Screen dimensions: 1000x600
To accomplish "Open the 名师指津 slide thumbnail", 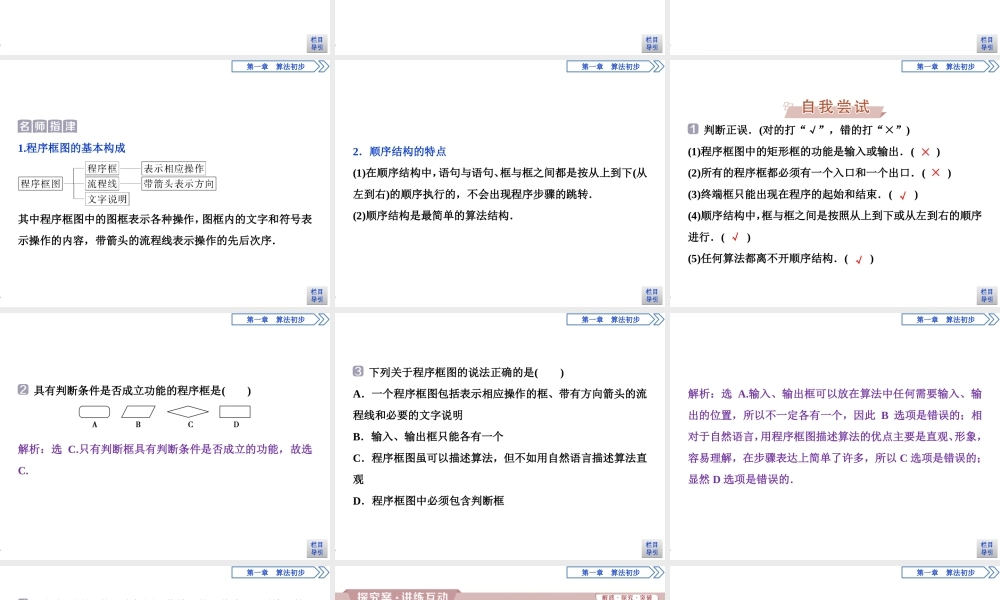I will (x=165, y=183).
